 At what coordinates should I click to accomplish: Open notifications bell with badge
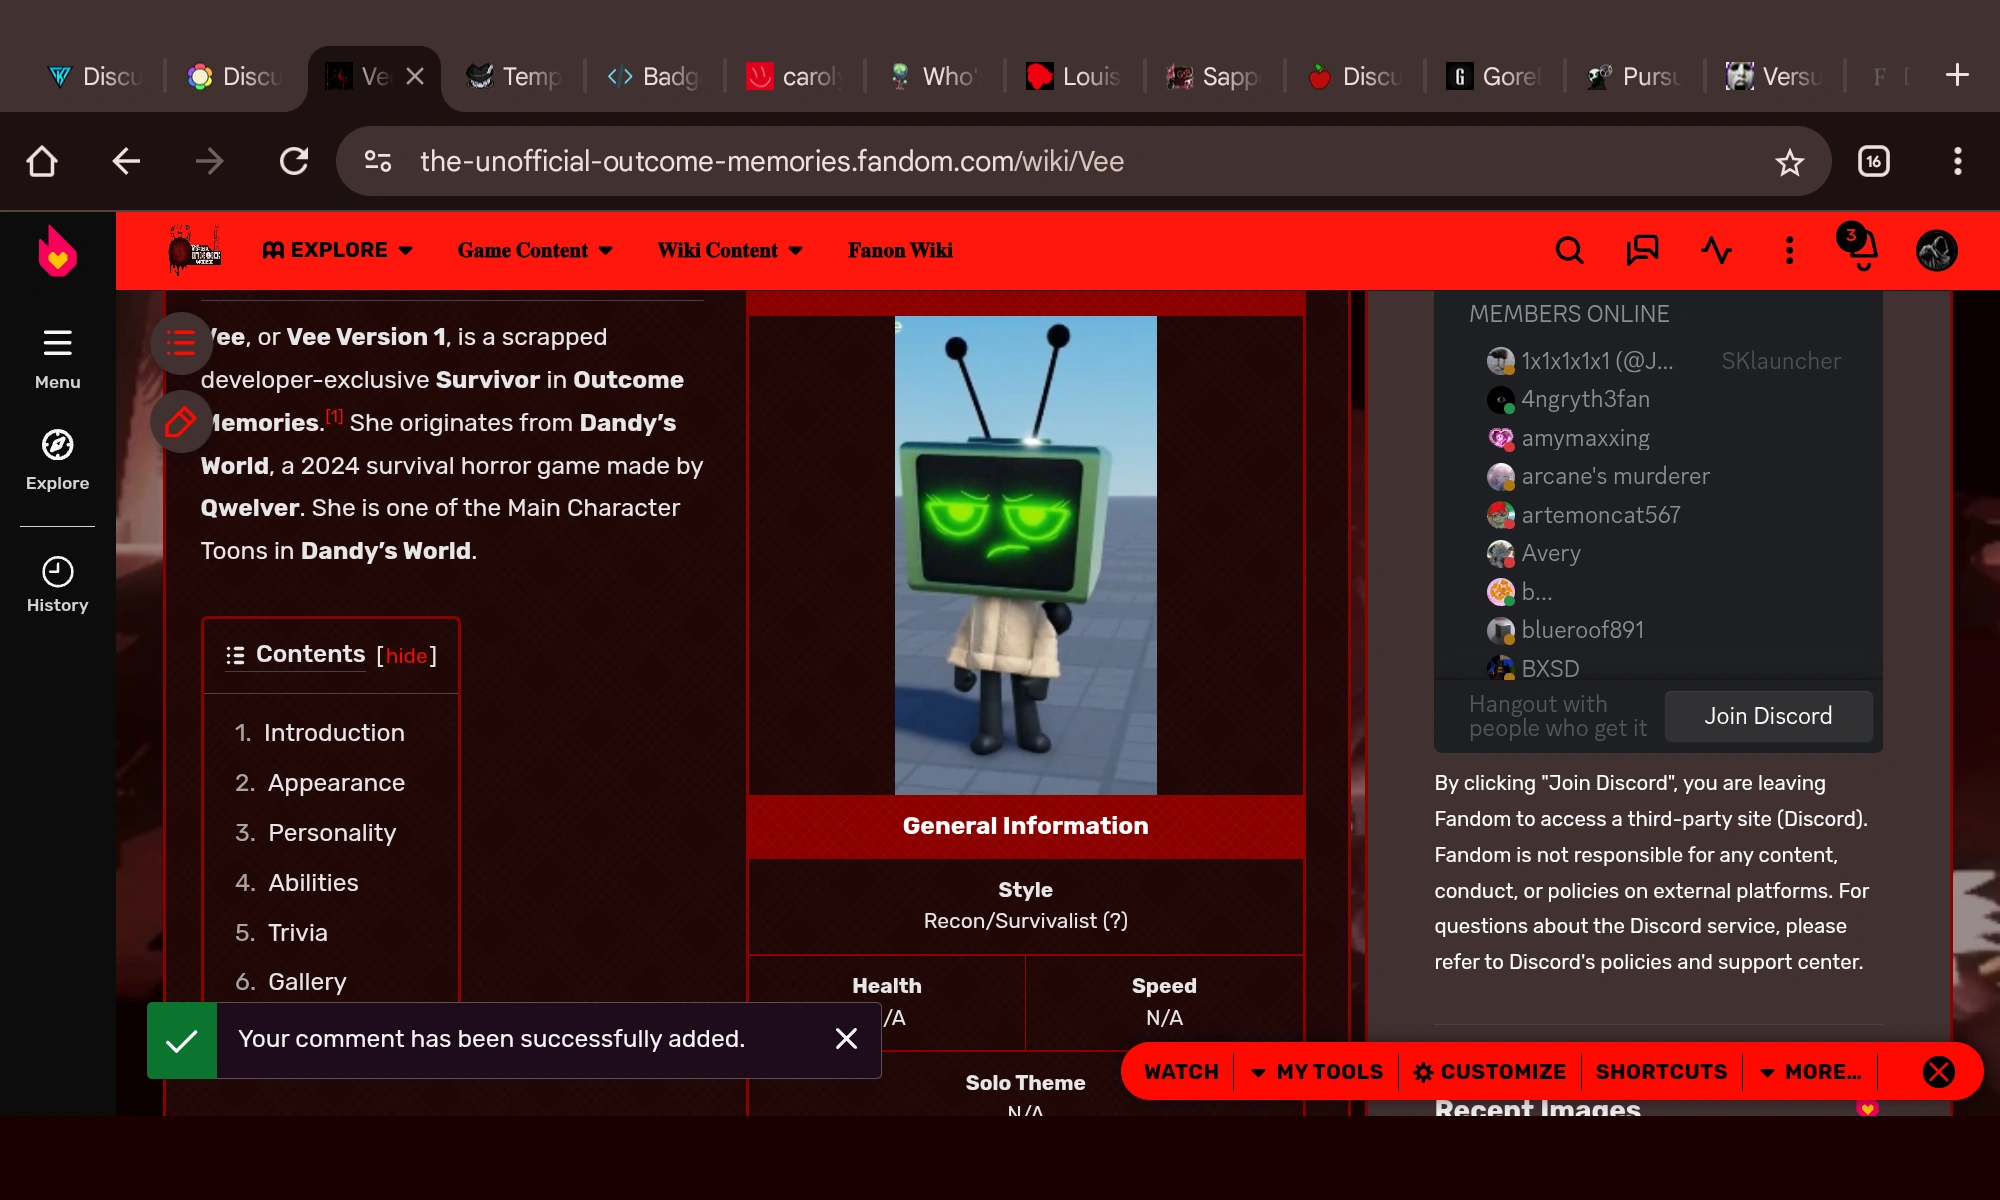click(1860, 250)
